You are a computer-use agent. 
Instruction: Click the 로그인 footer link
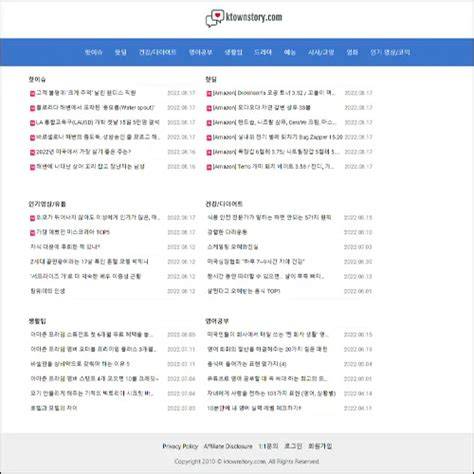pos(293,446)
